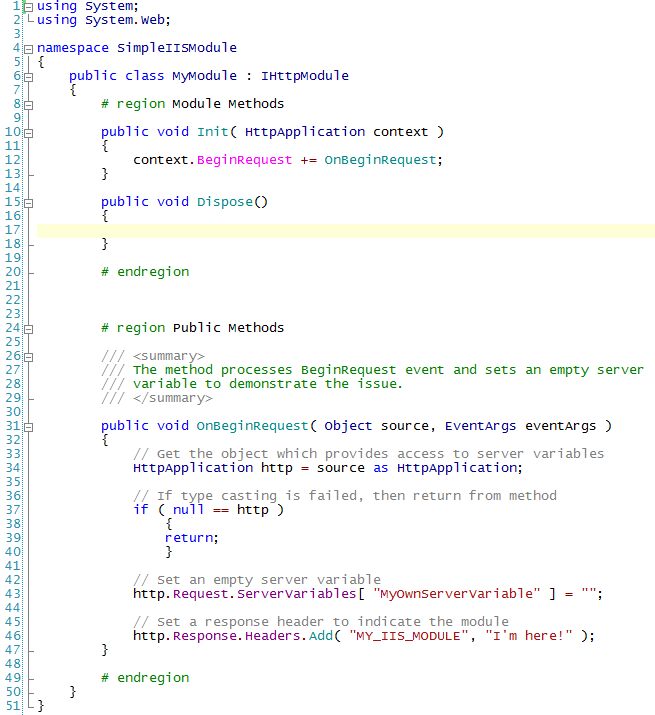Click the class name MyModule
Screen dimensions: 655x715
[204, 76]
